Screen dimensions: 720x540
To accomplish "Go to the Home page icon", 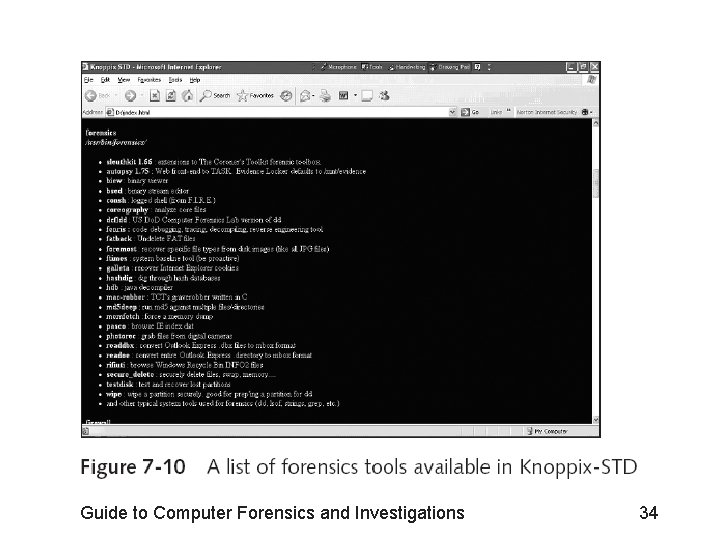I will point(187,96).
